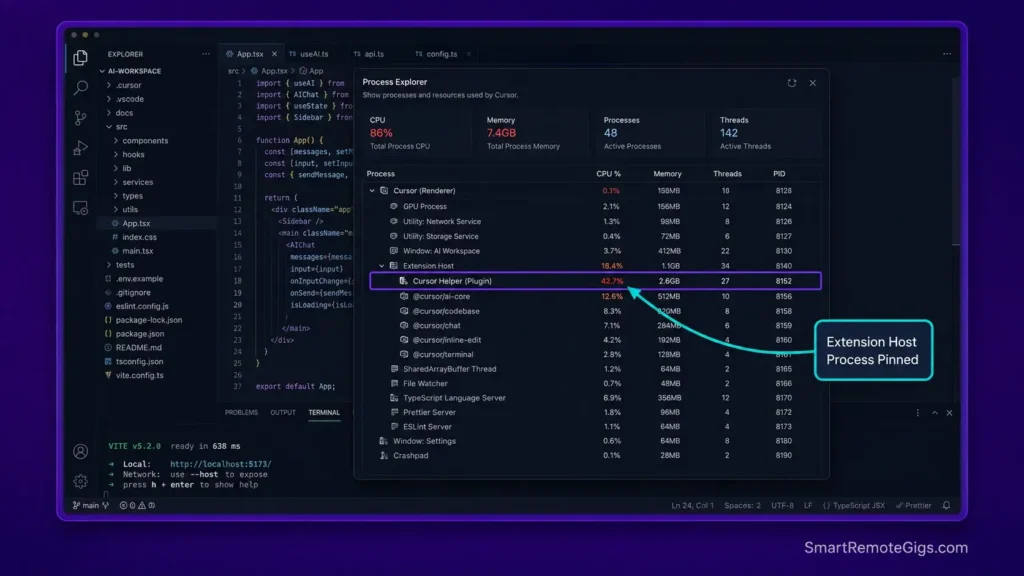
Task: Click UTF-8 encoding in status bar
Action: (782, 505)
